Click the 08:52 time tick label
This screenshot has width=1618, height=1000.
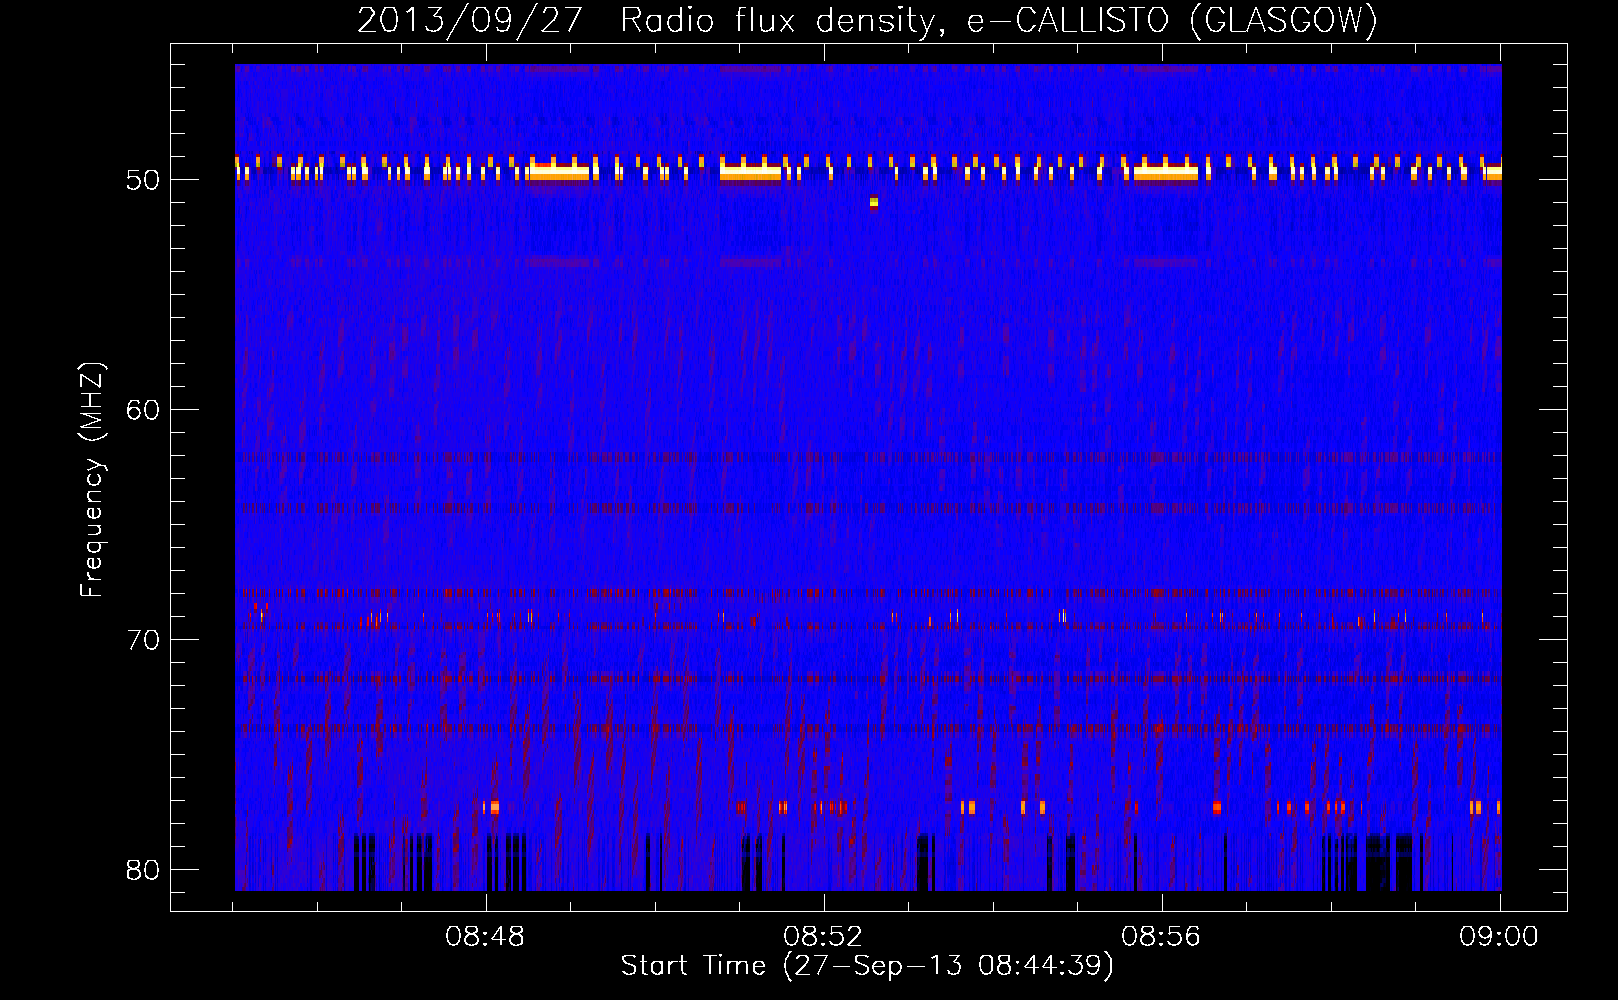(824, 937)
